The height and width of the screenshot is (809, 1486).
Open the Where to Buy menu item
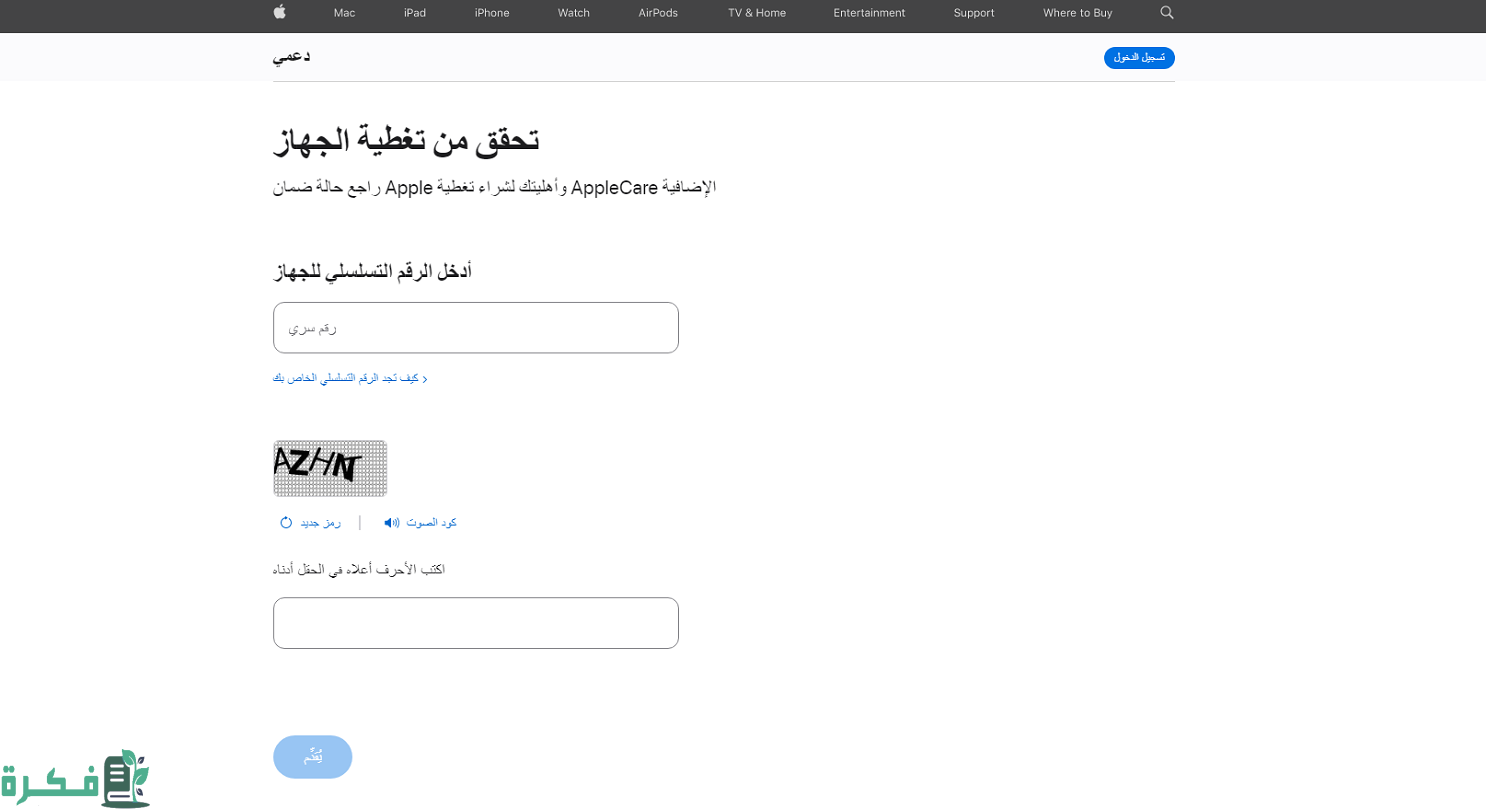(1077, 13)
